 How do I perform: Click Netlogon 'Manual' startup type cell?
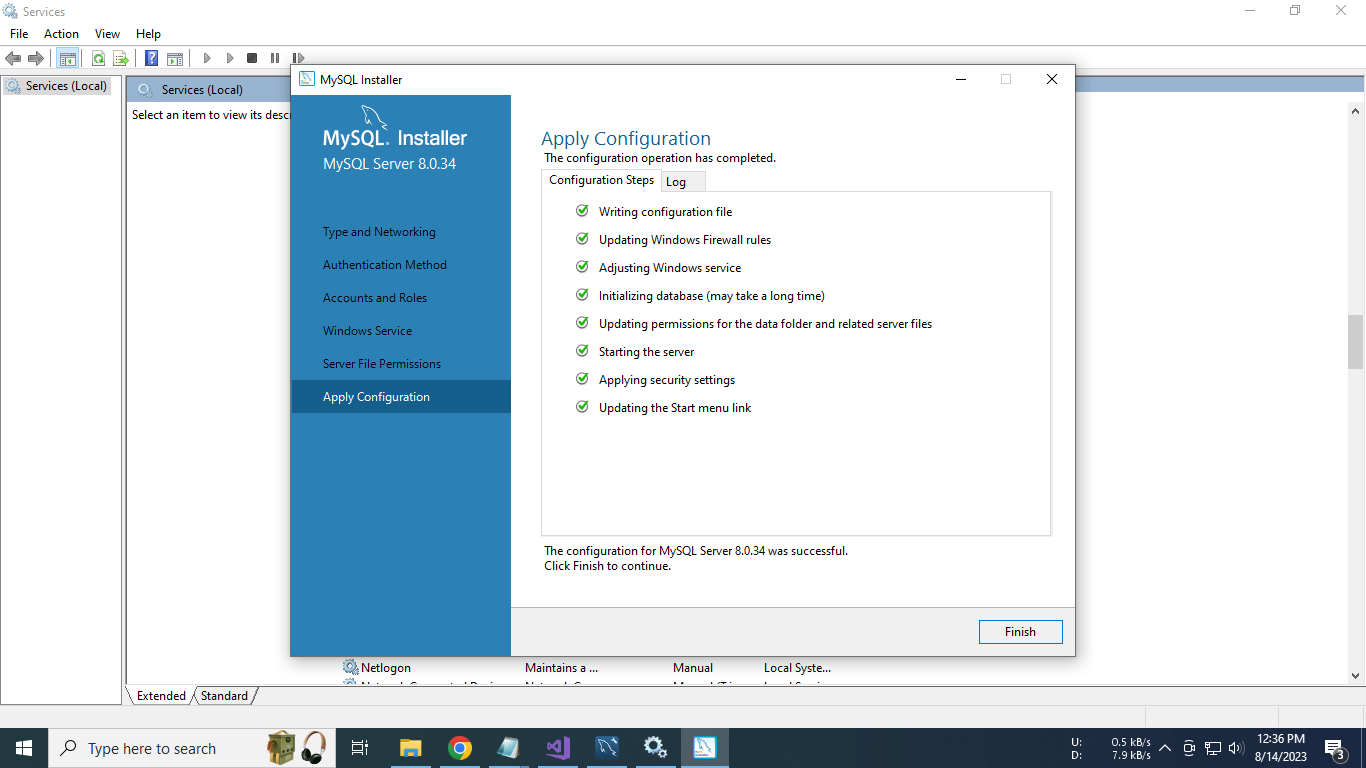point(693,667)
